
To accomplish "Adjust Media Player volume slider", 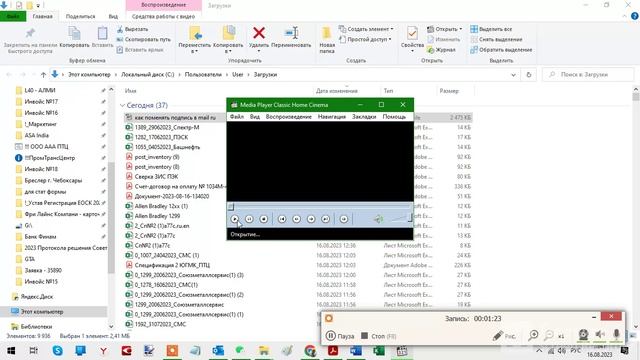I will pos(401,219).
